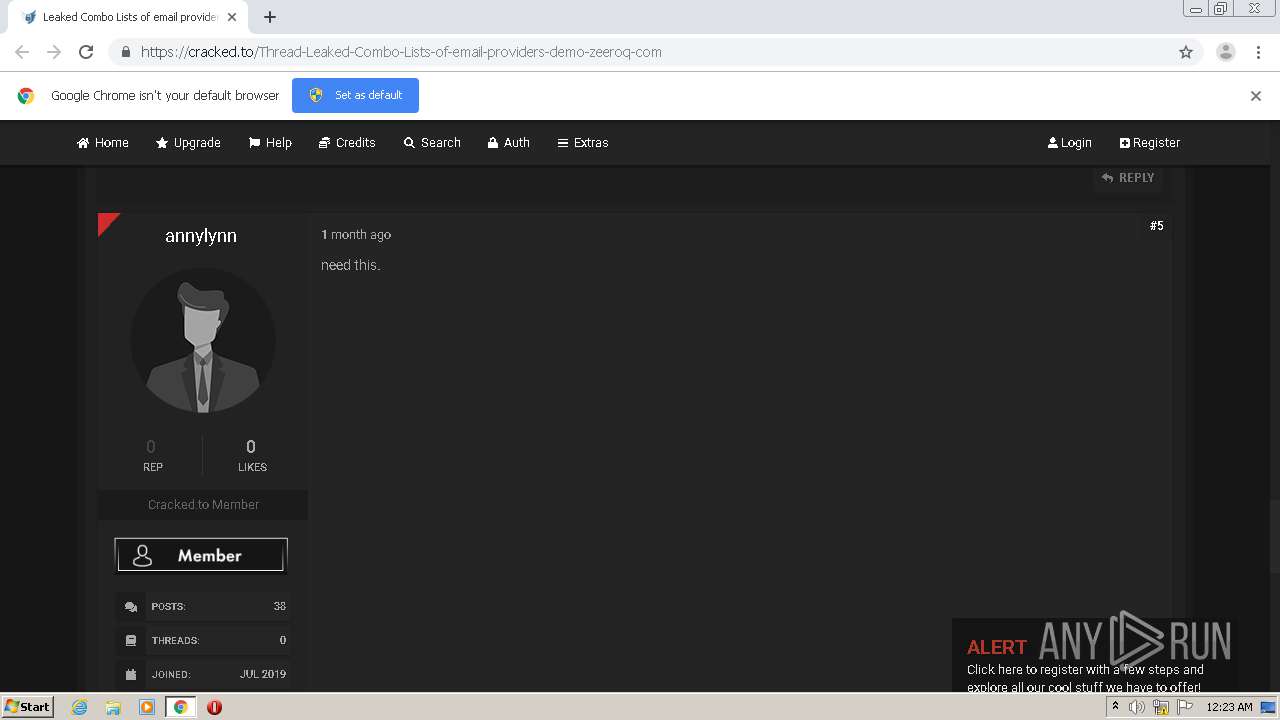Click the POSTS chat bubble icon
1280x720 pixels.
(130, 607)
